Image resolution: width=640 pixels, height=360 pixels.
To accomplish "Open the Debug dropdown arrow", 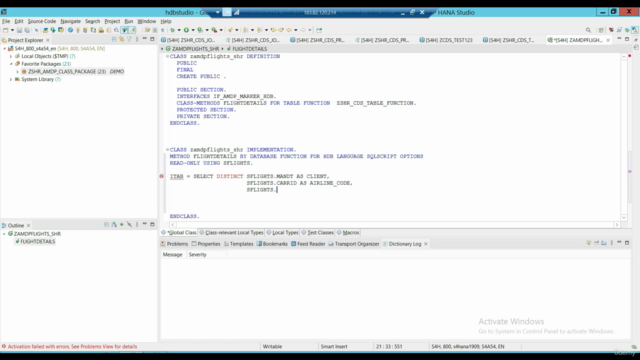I will click(x=179, y=30).
